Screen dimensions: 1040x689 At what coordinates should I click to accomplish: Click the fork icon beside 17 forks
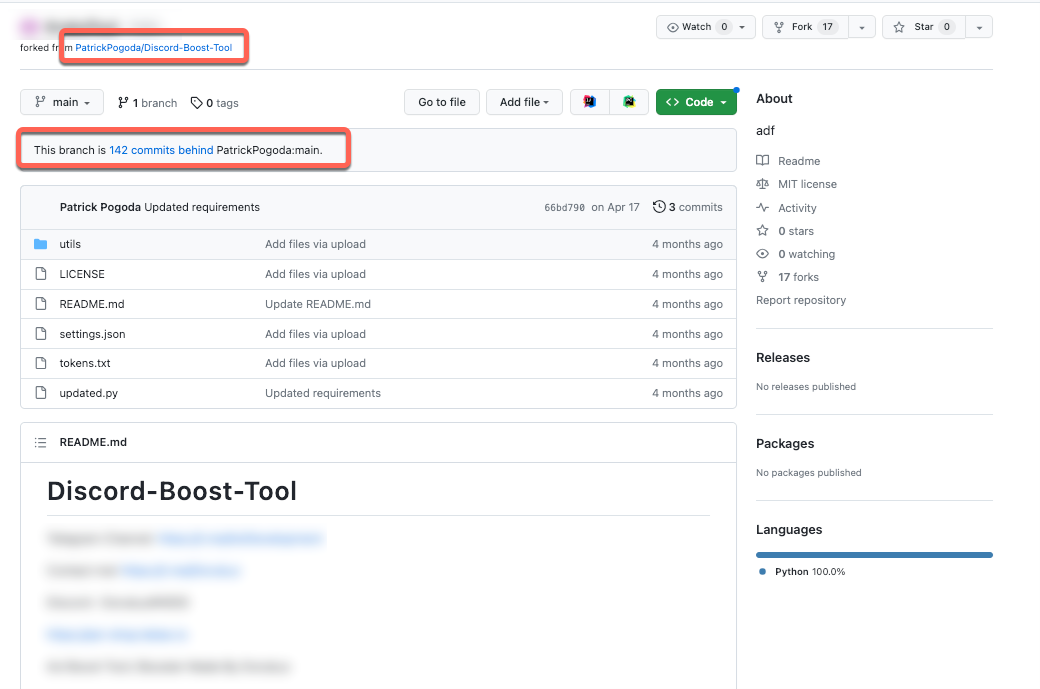click(763, 277)
